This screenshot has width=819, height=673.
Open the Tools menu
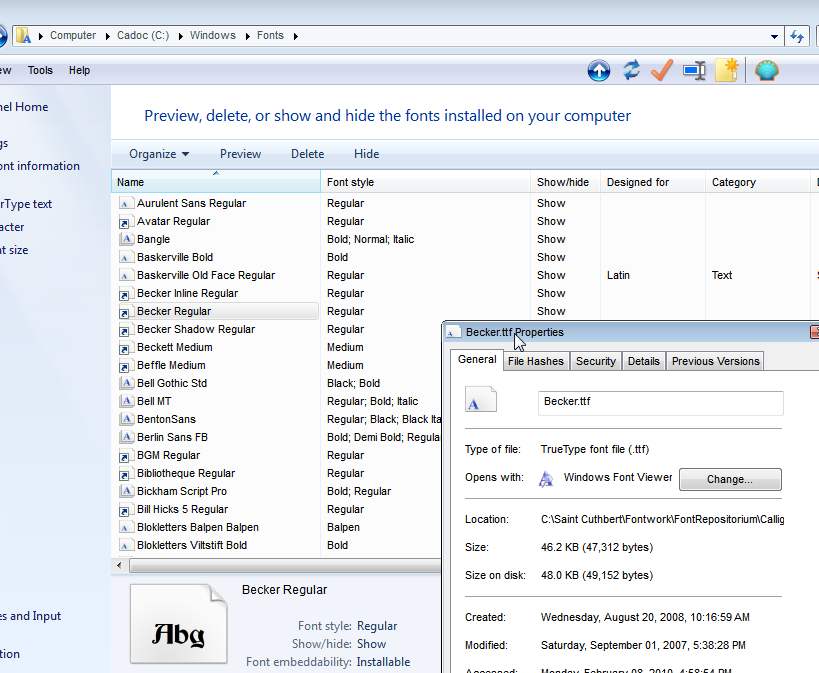(x=40, y=70)
